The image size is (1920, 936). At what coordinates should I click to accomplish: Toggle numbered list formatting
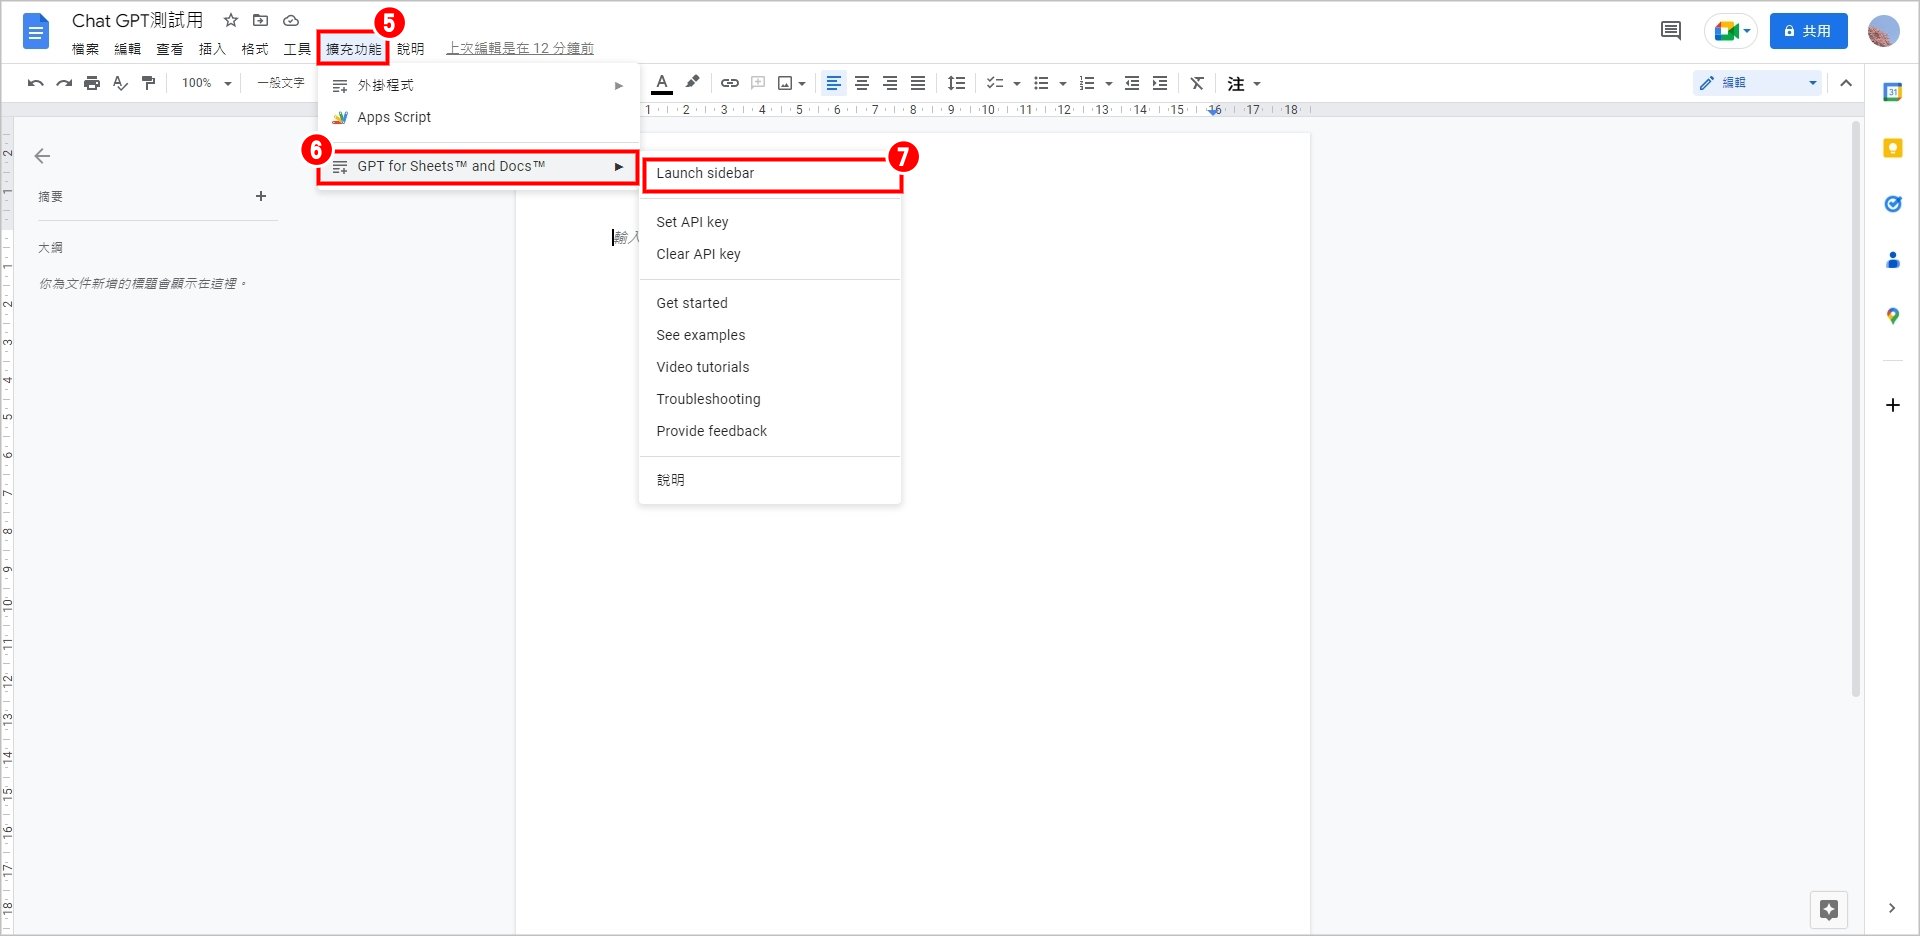(x=1087, y=83)
